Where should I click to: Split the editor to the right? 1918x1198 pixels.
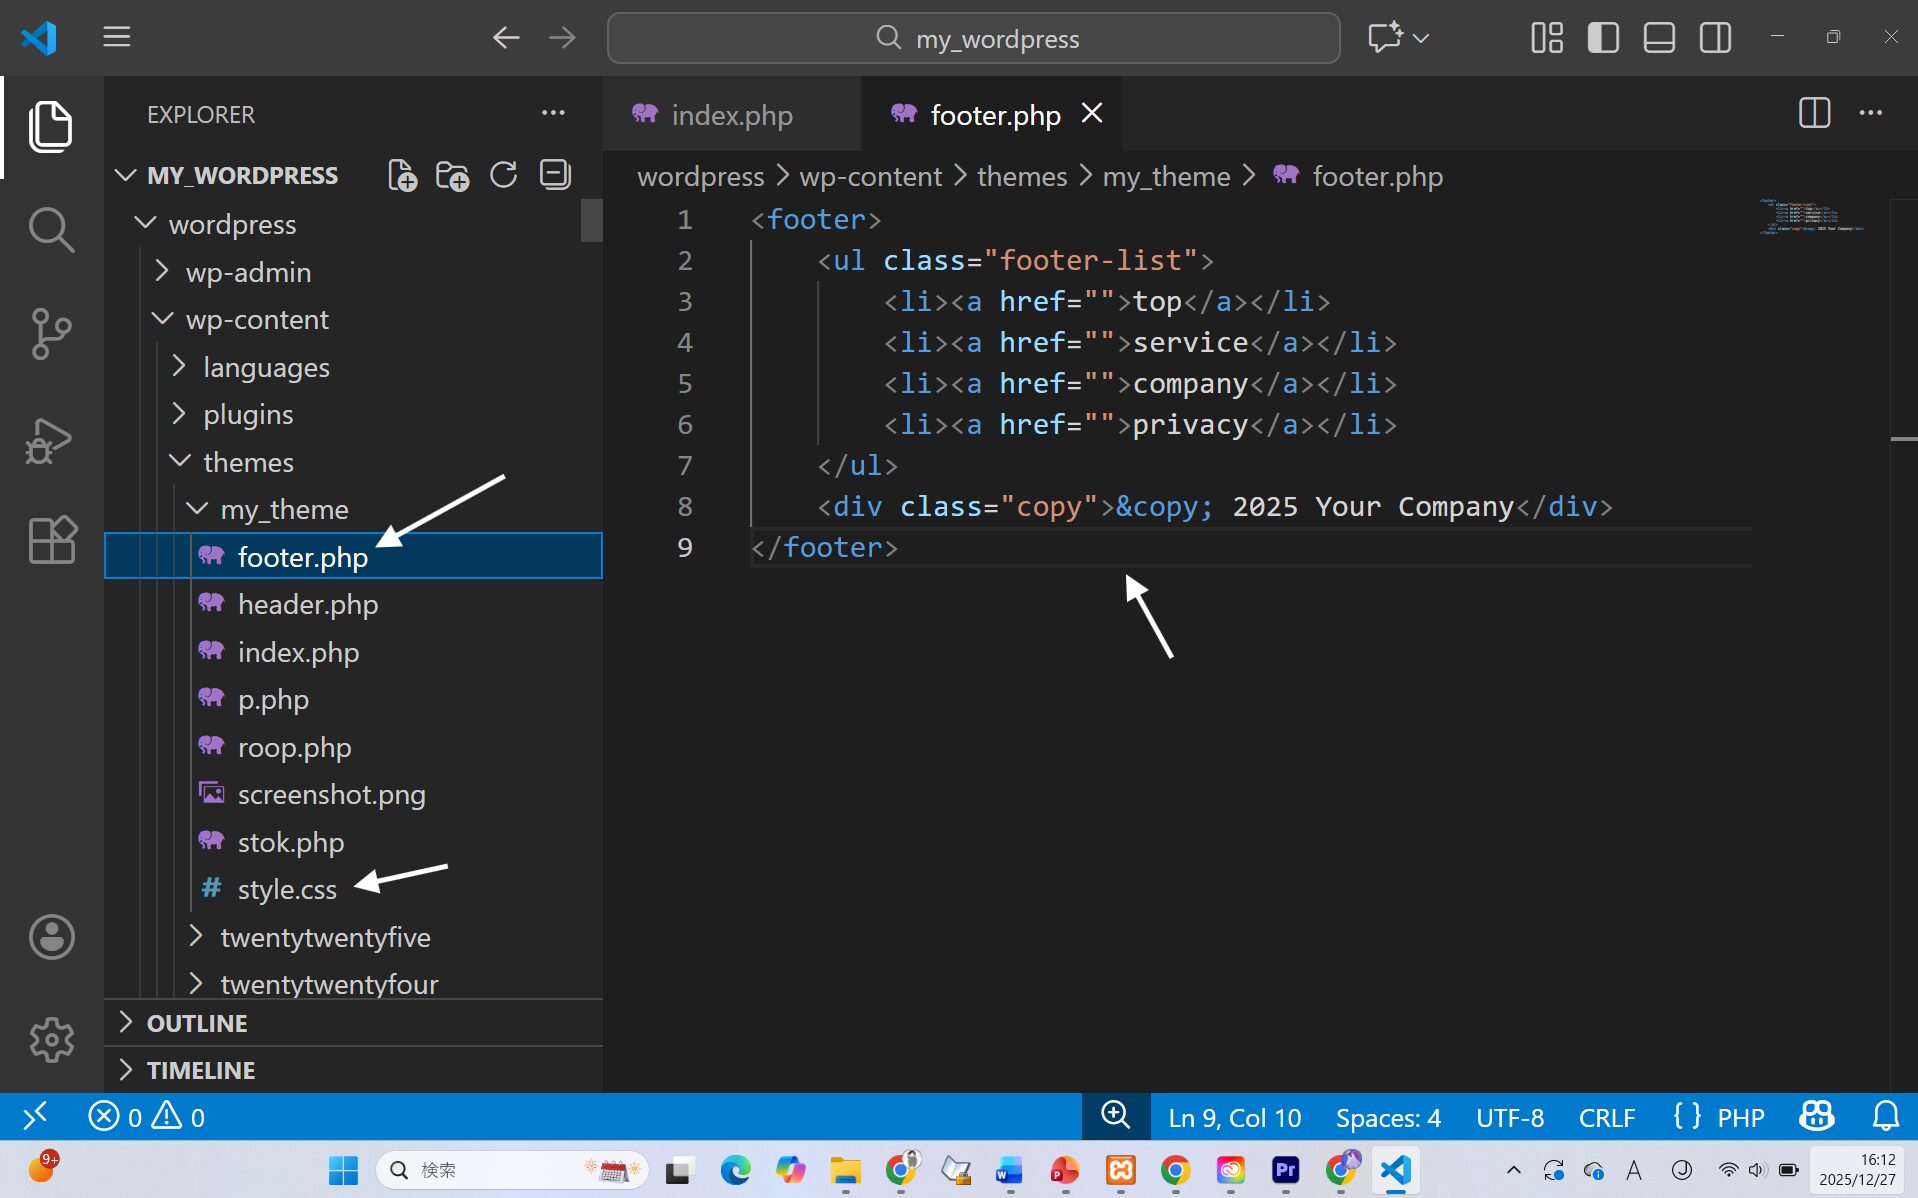point(1814,113)
